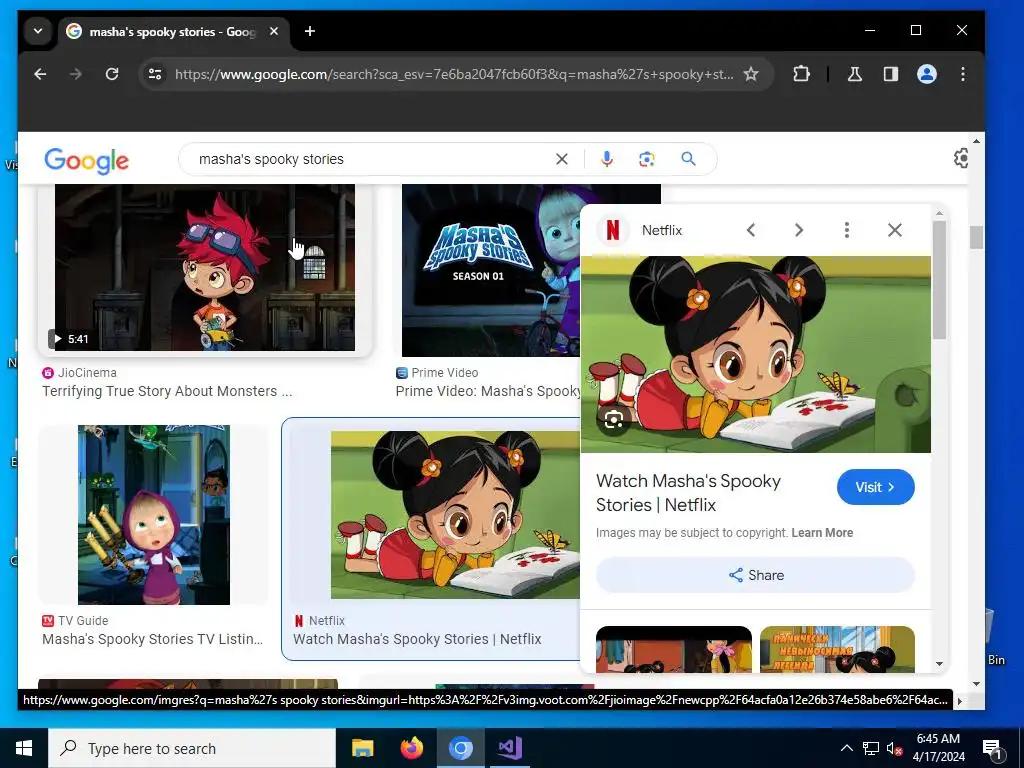Share this image

pos(756,575)
